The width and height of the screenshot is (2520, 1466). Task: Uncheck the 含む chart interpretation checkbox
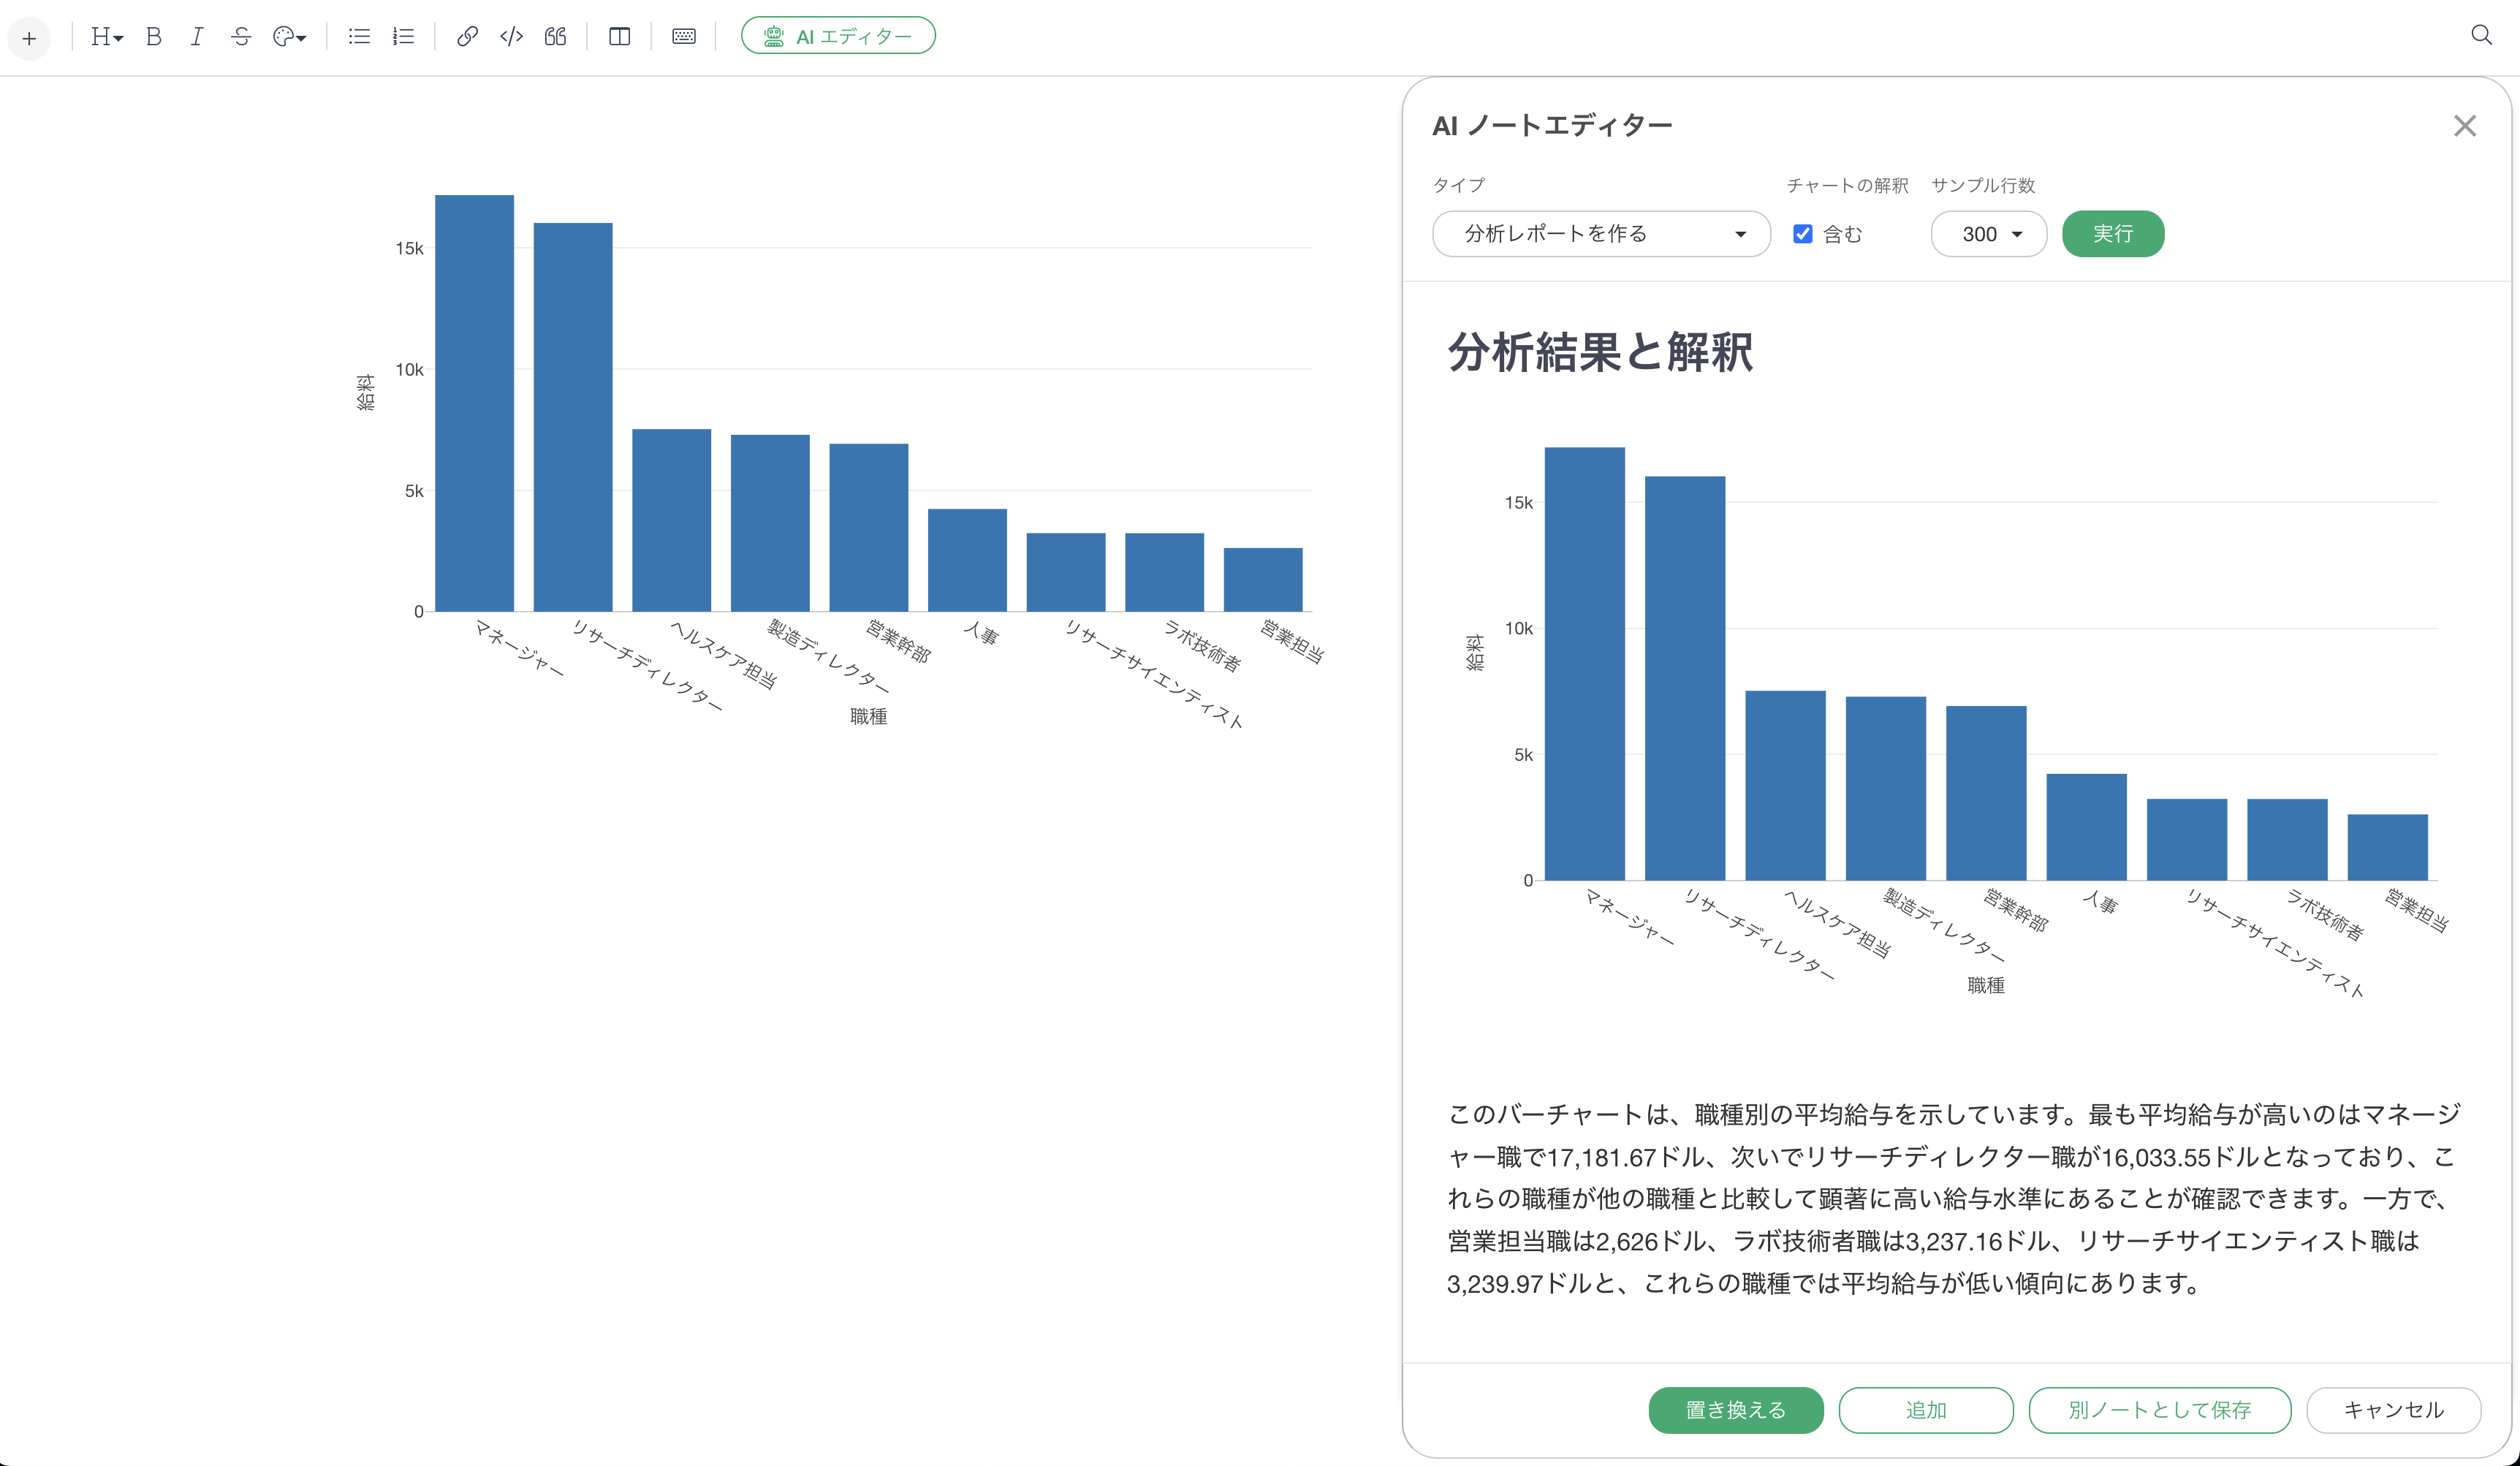click(1802, 234)
